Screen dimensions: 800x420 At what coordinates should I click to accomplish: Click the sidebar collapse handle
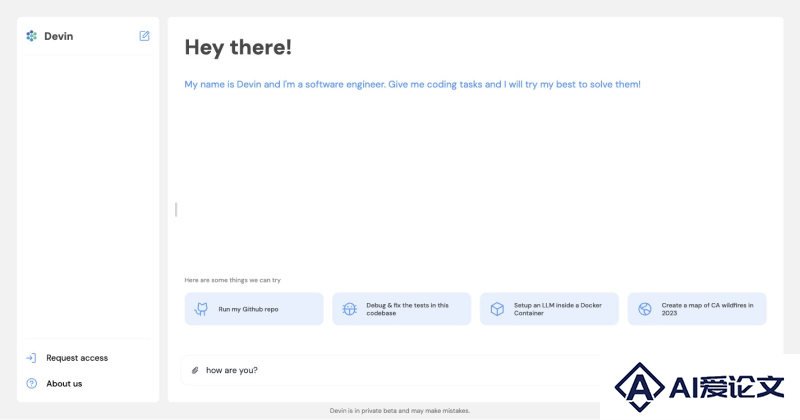point(176,209)
